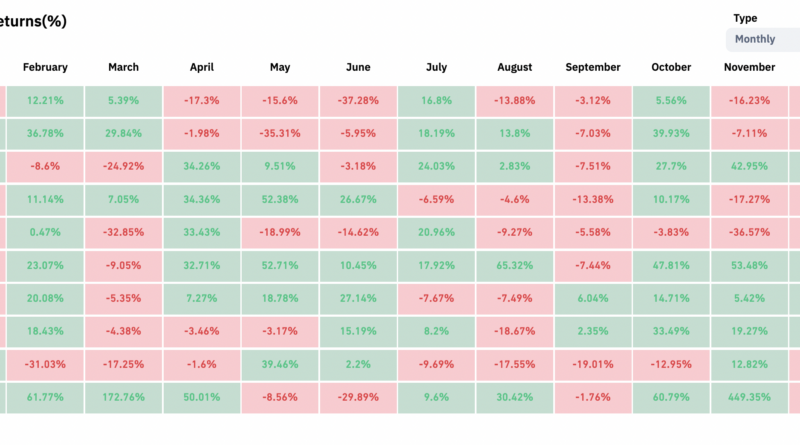Select the November column header
800x445 pixels.
[x=749, y=68]
